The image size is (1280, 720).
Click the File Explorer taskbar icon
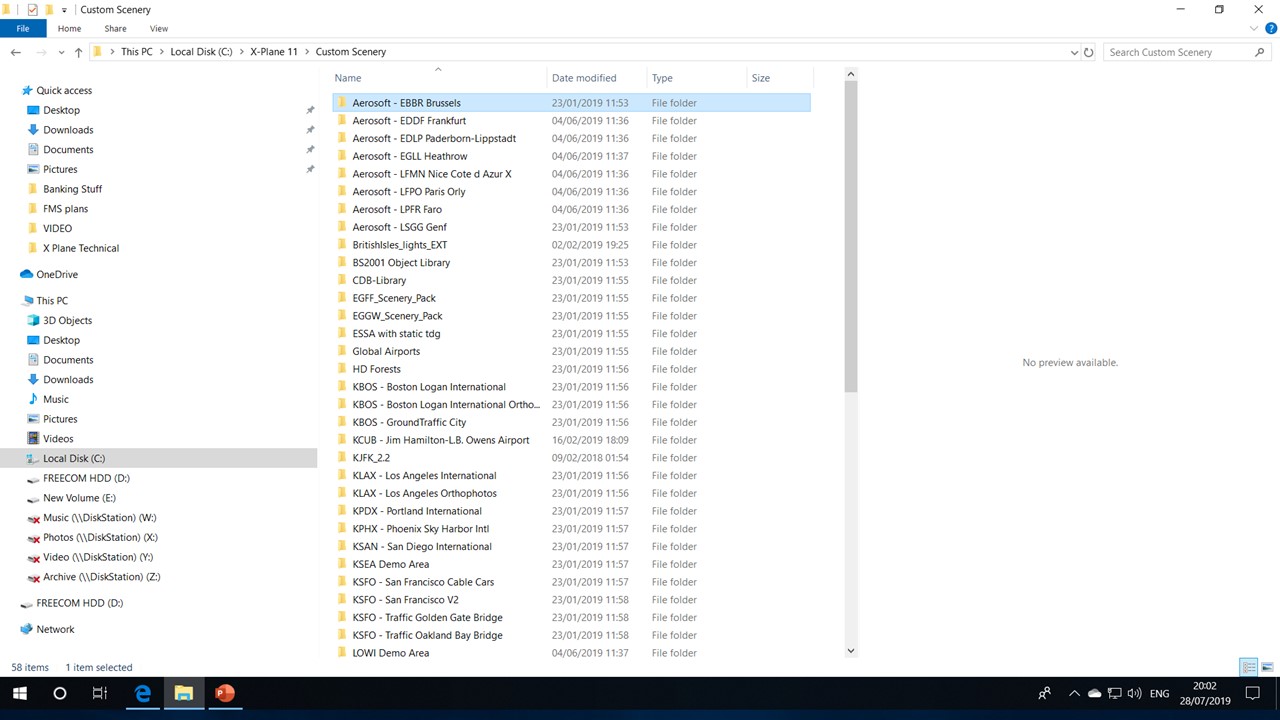click(x=184, y=693)
